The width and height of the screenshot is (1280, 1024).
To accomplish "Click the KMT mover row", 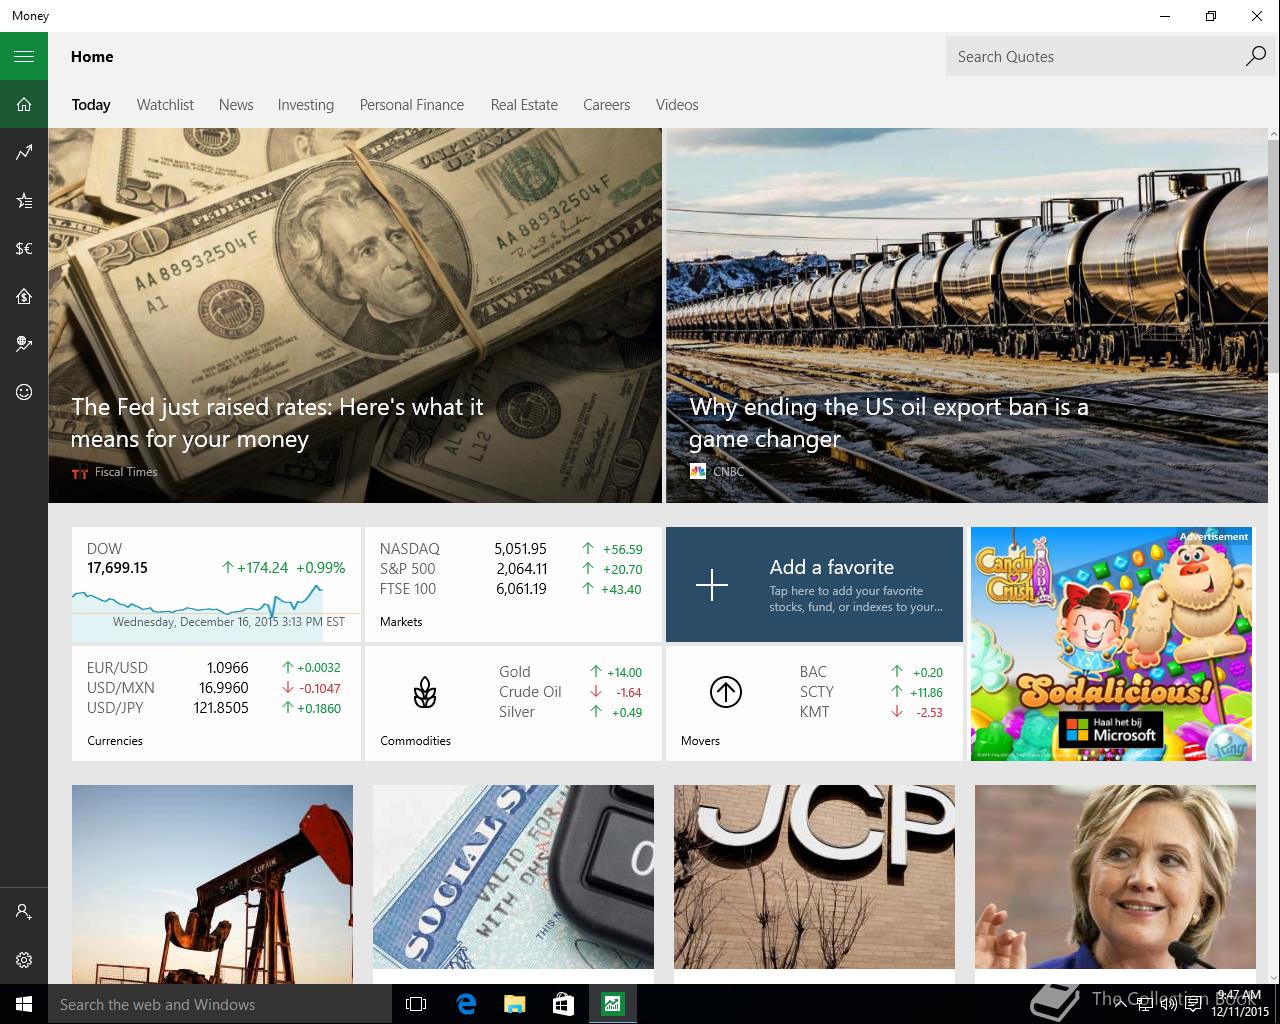I will (871, 712).
